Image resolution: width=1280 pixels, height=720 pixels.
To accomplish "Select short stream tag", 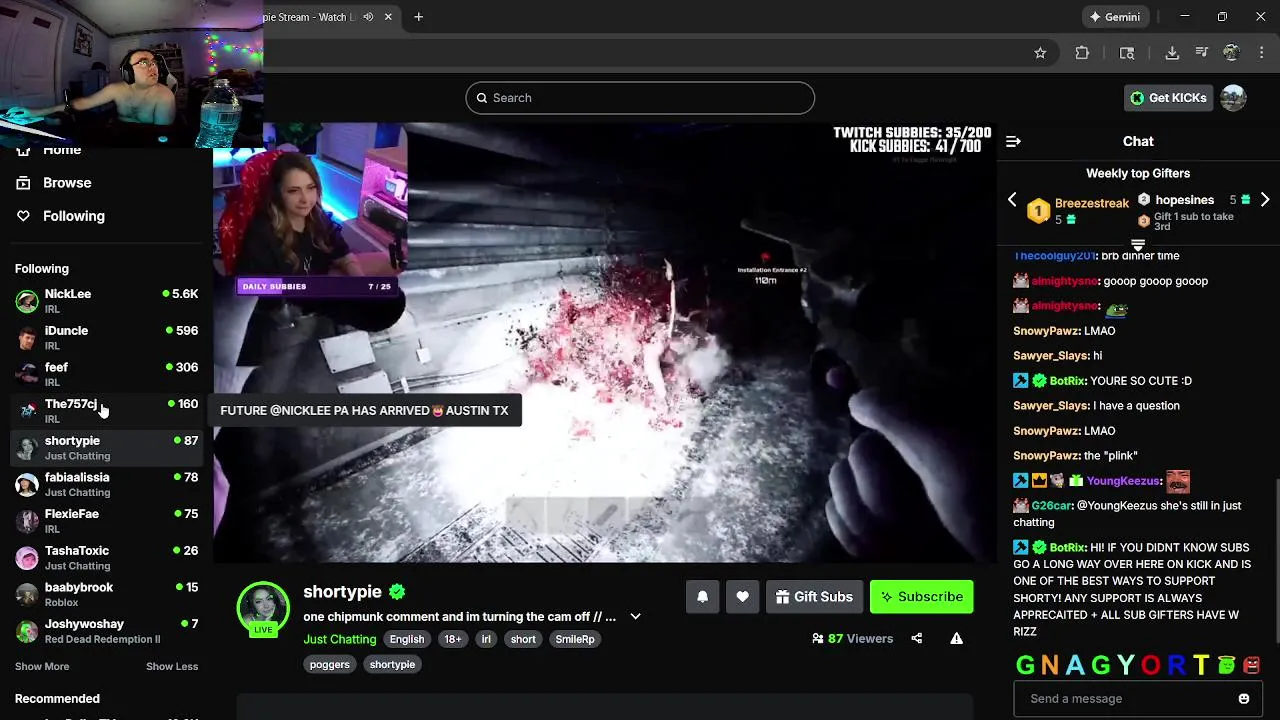I will click(x=523, y=639).
